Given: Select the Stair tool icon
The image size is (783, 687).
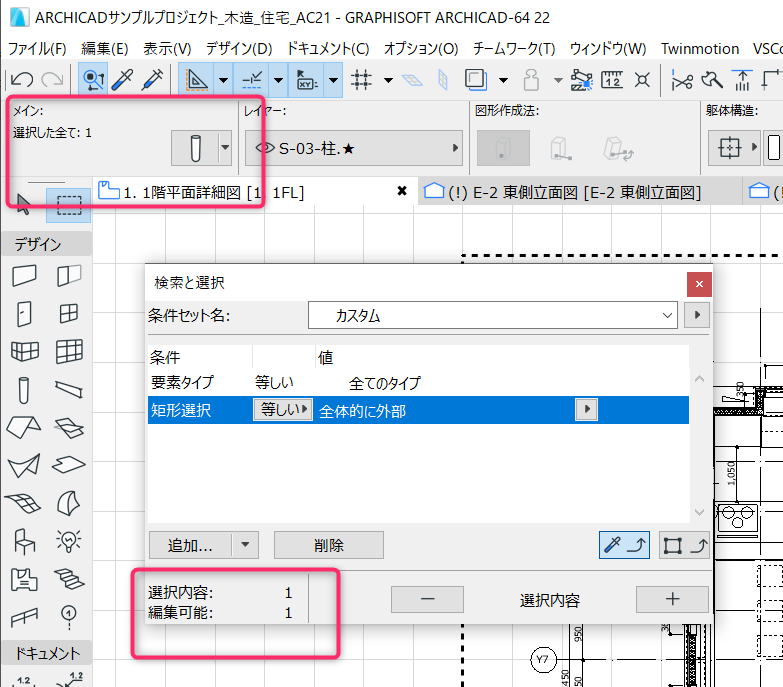Looking at the screenshot, I should click(69, 579).
